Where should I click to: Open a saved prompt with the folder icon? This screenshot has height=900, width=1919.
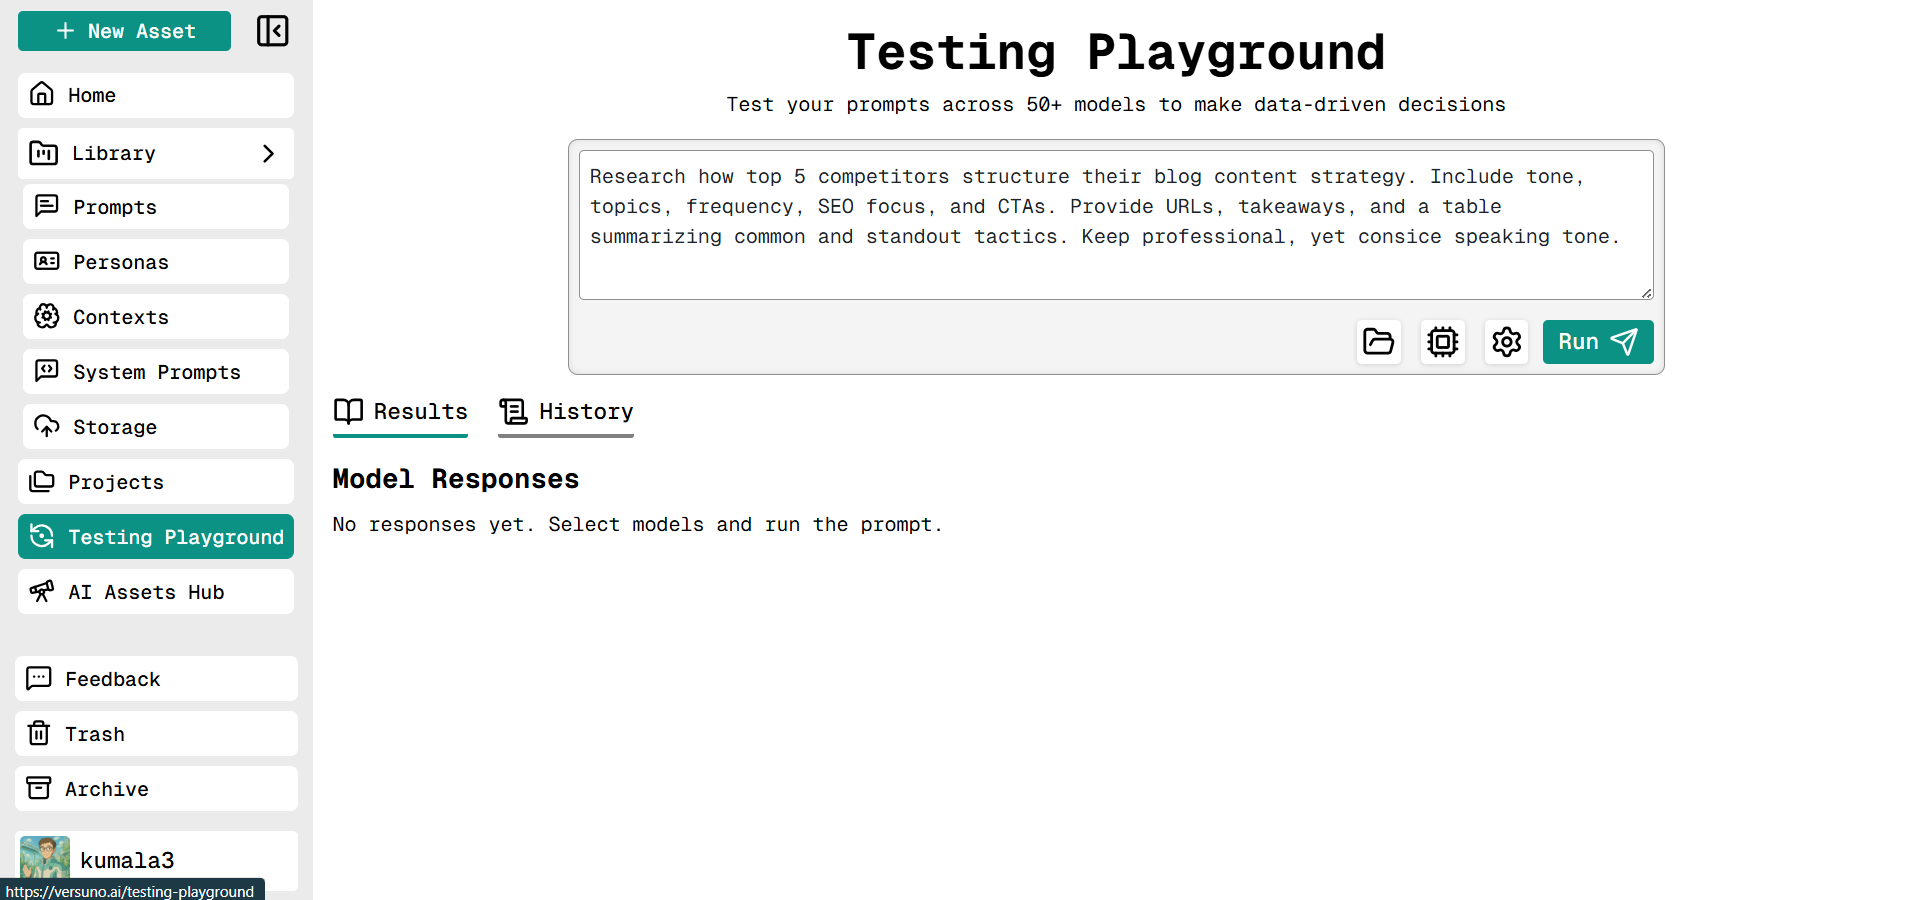point(1378,341)
